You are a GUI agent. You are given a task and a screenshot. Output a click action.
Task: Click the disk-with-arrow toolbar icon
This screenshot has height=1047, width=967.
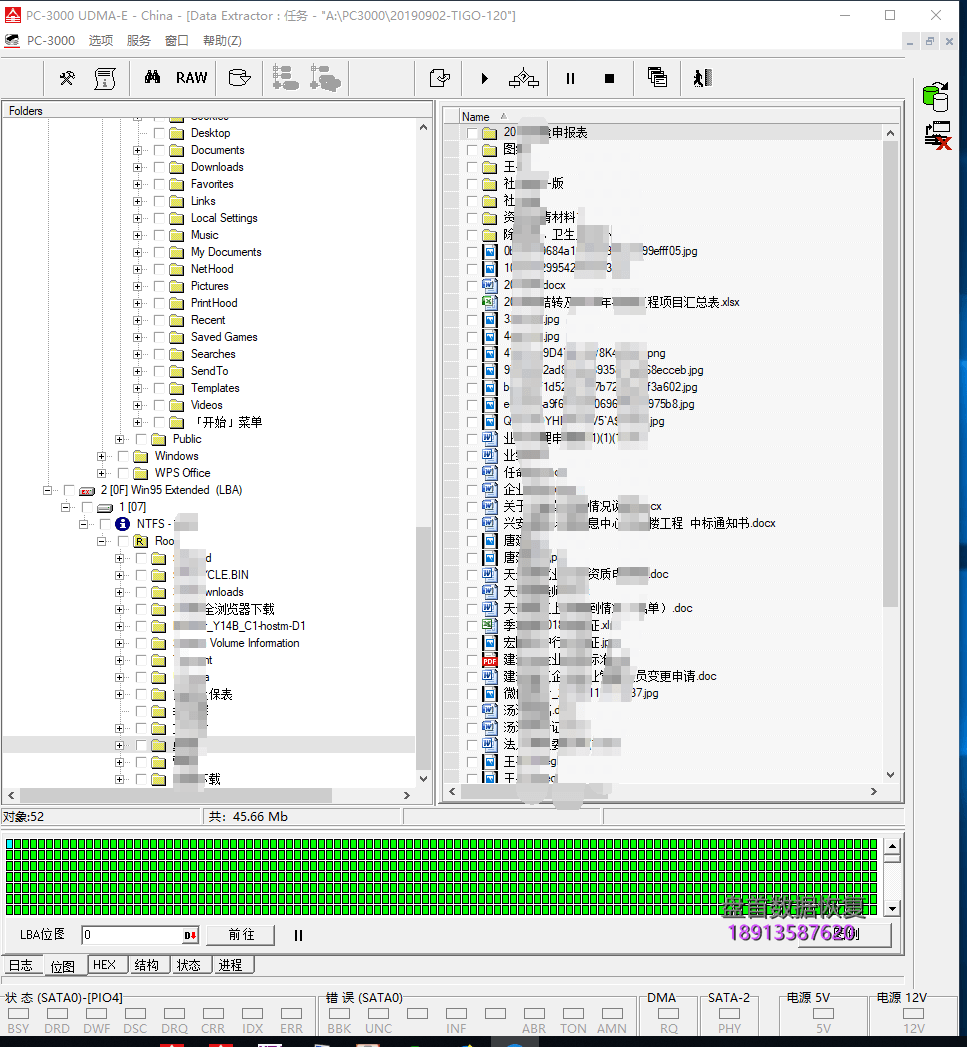239,78
